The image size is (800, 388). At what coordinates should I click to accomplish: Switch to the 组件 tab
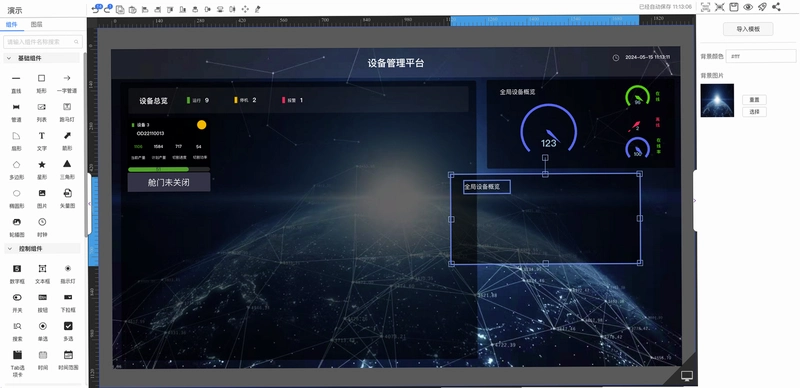coord(11,24)
